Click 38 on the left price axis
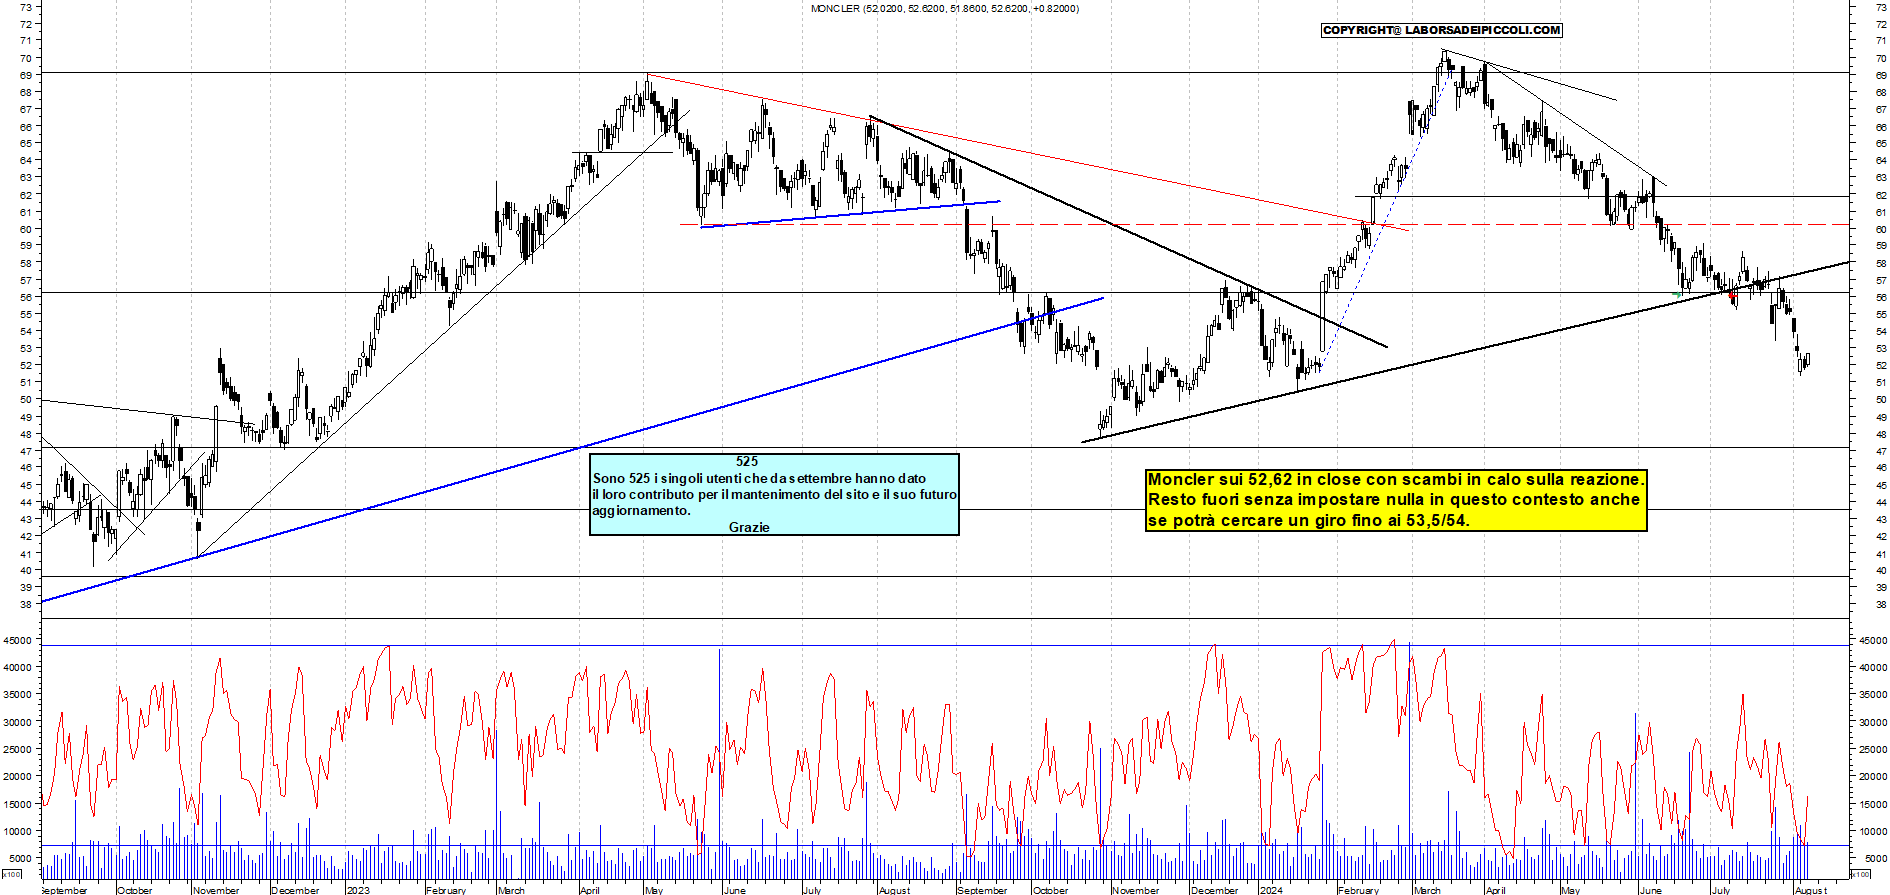 [26, 604]
